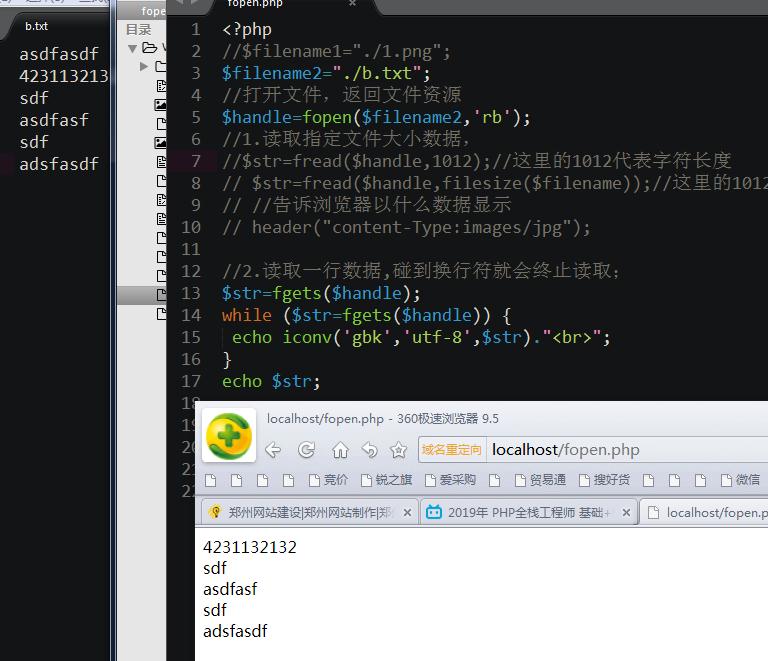The image size is (768, 661).
Task: Click the echo $str; code line
Action: [x=271, y=381]
